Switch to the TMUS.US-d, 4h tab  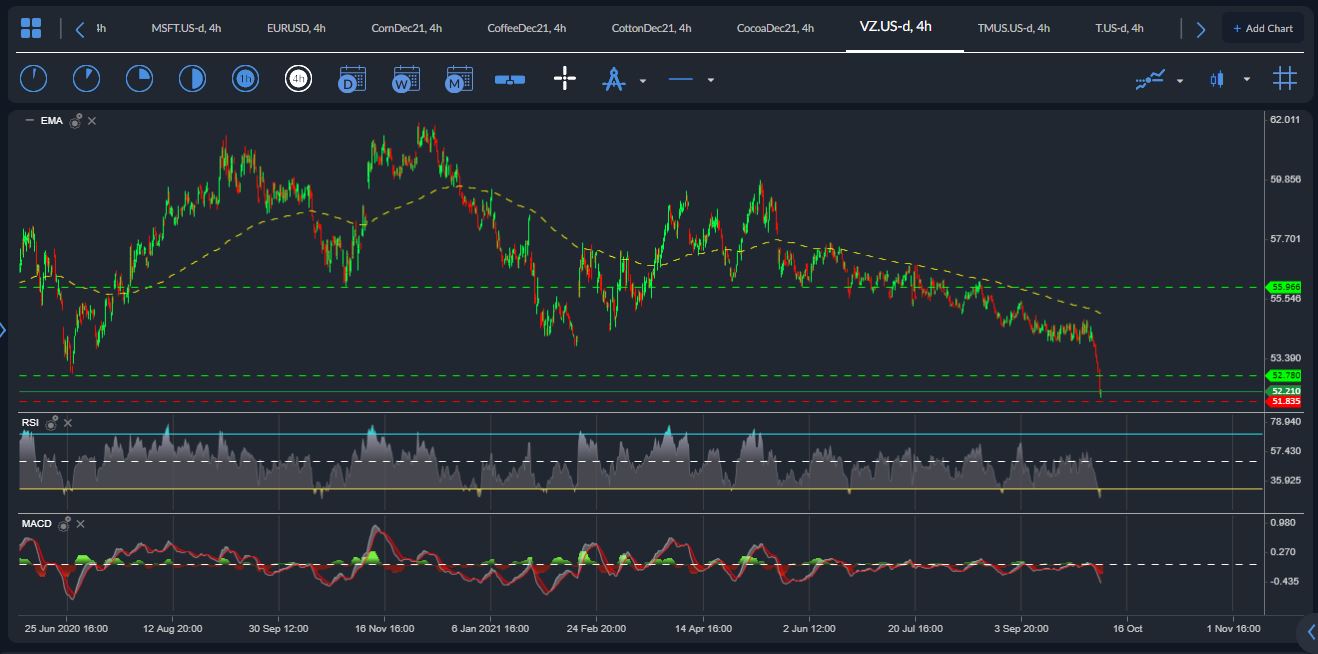1013,28
